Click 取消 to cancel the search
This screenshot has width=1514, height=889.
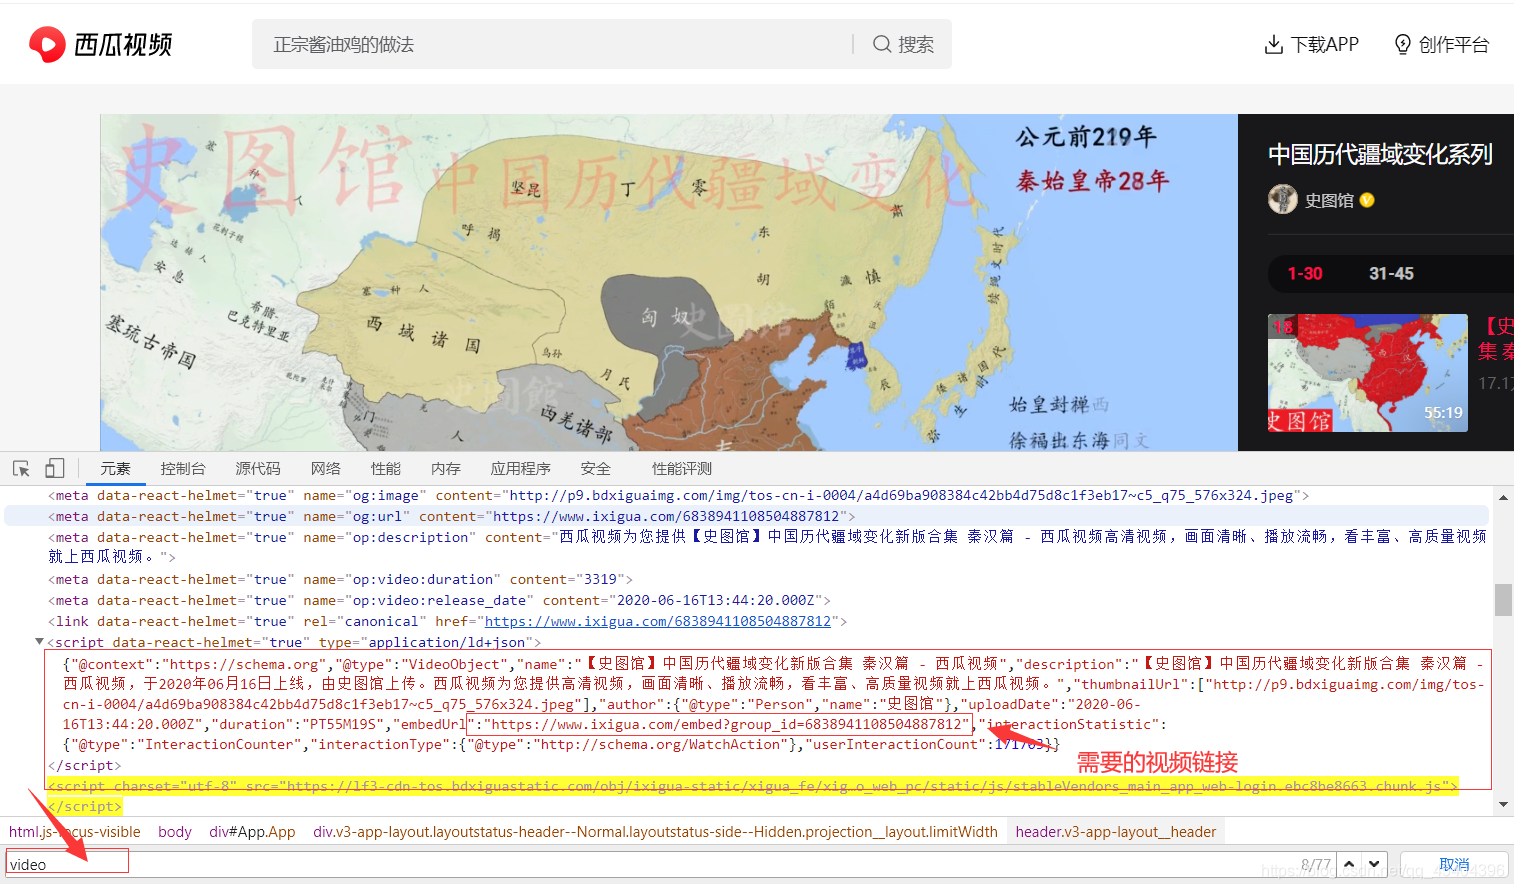tap(1454, 864)
